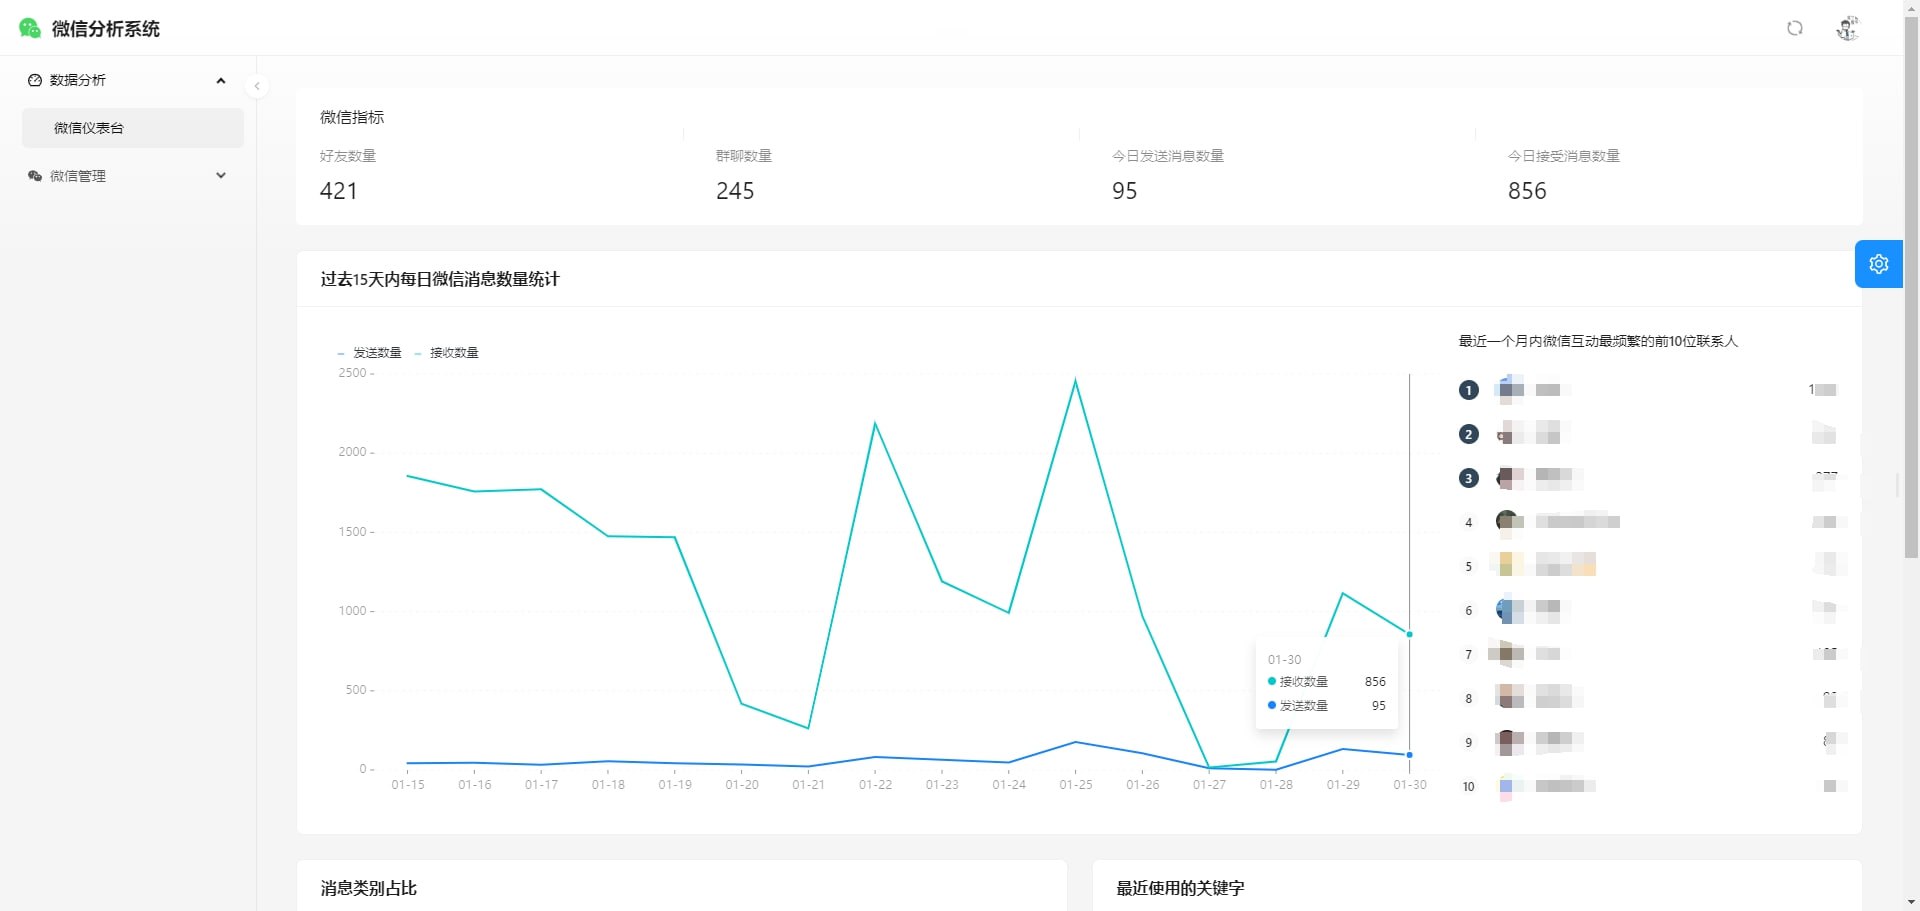Collapse the 数据分析 menu chevron

coord(221,80)
